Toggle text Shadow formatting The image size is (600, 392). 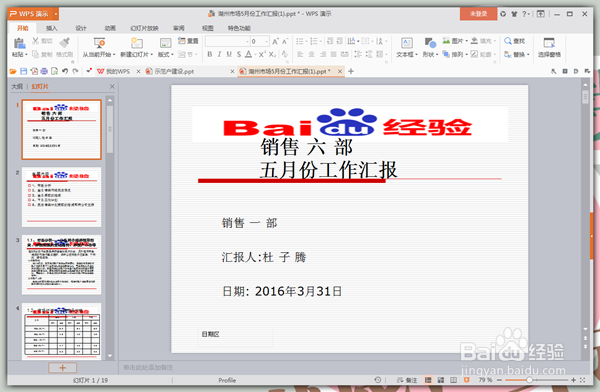coord(239,54)
